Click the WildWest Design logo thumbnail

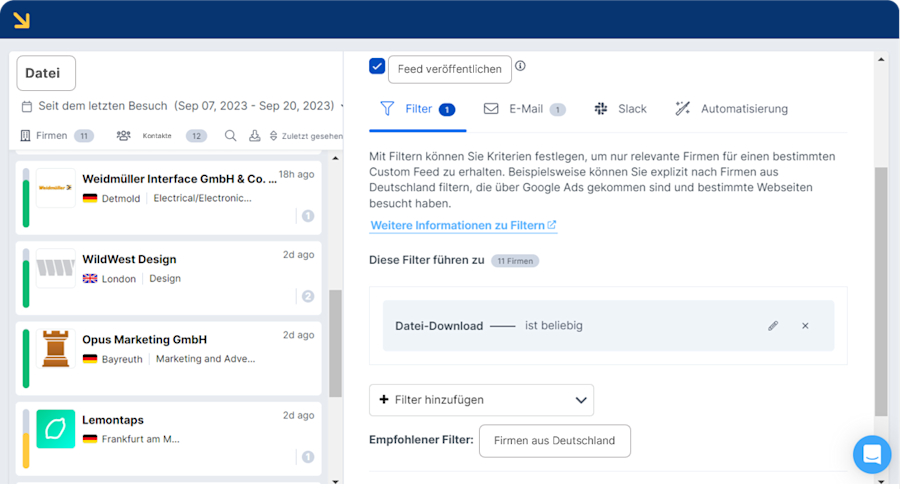tap(56, 268)
